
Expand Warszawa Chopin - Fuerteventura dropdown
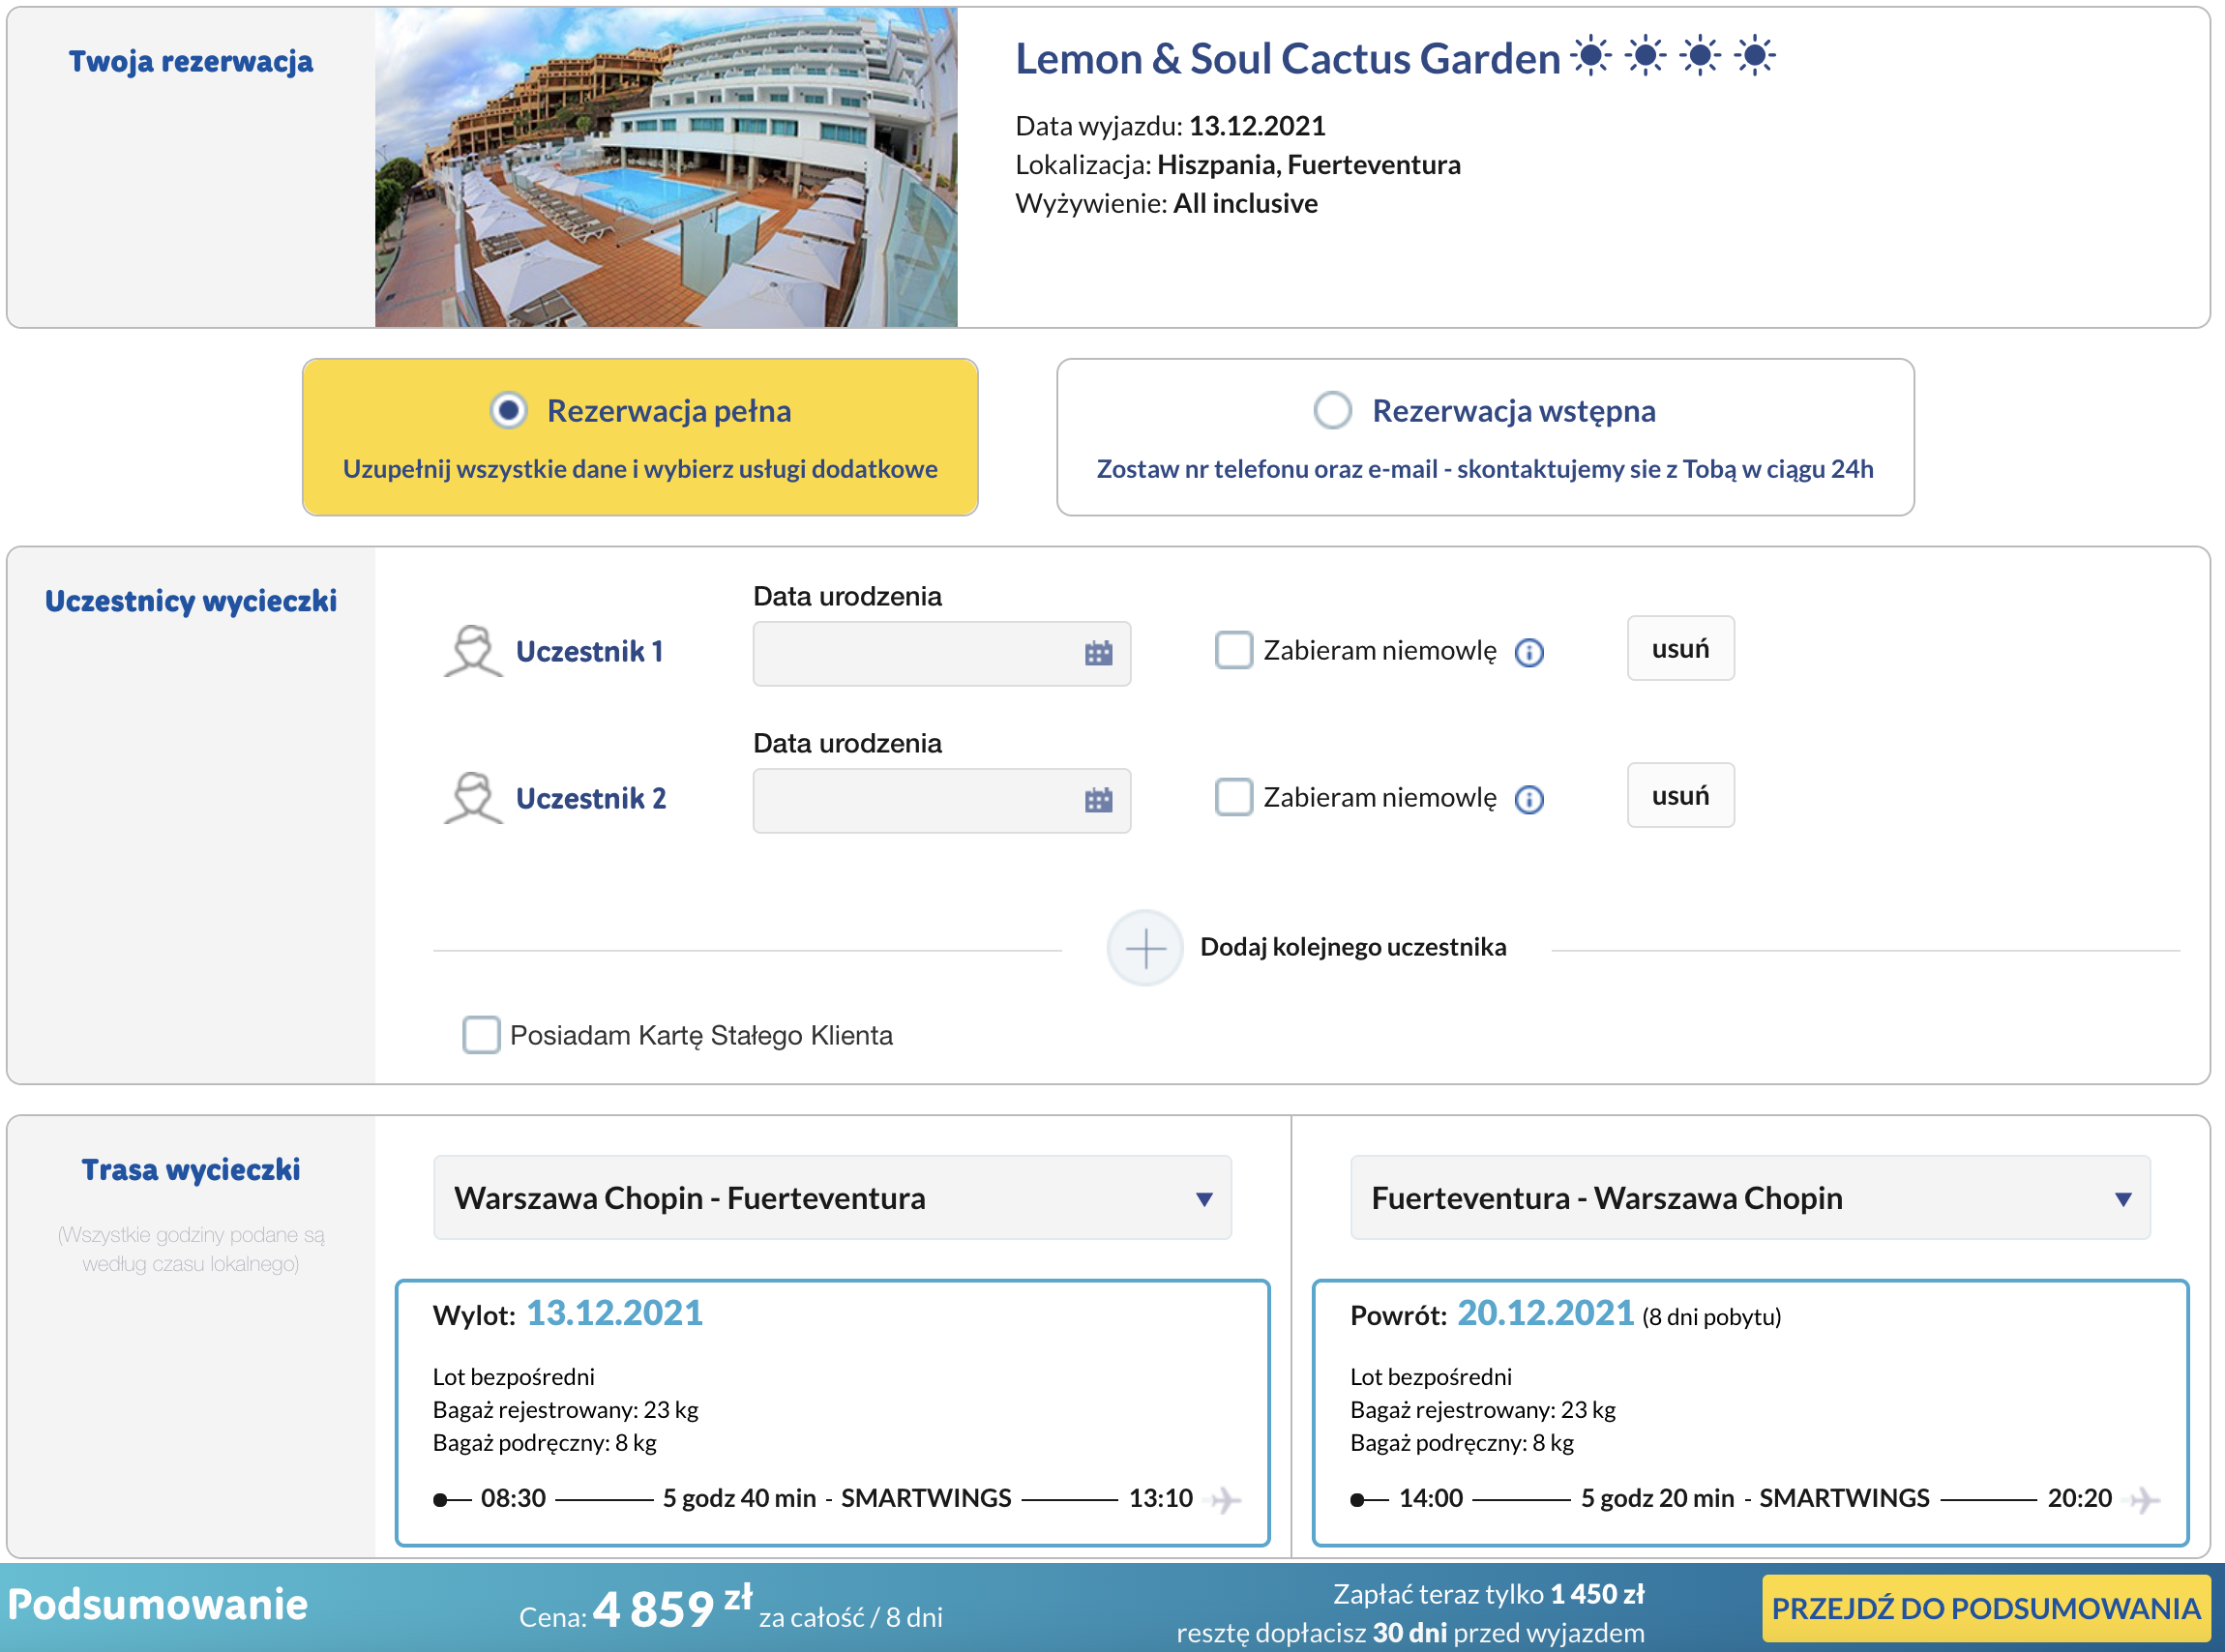(832, 1198)
